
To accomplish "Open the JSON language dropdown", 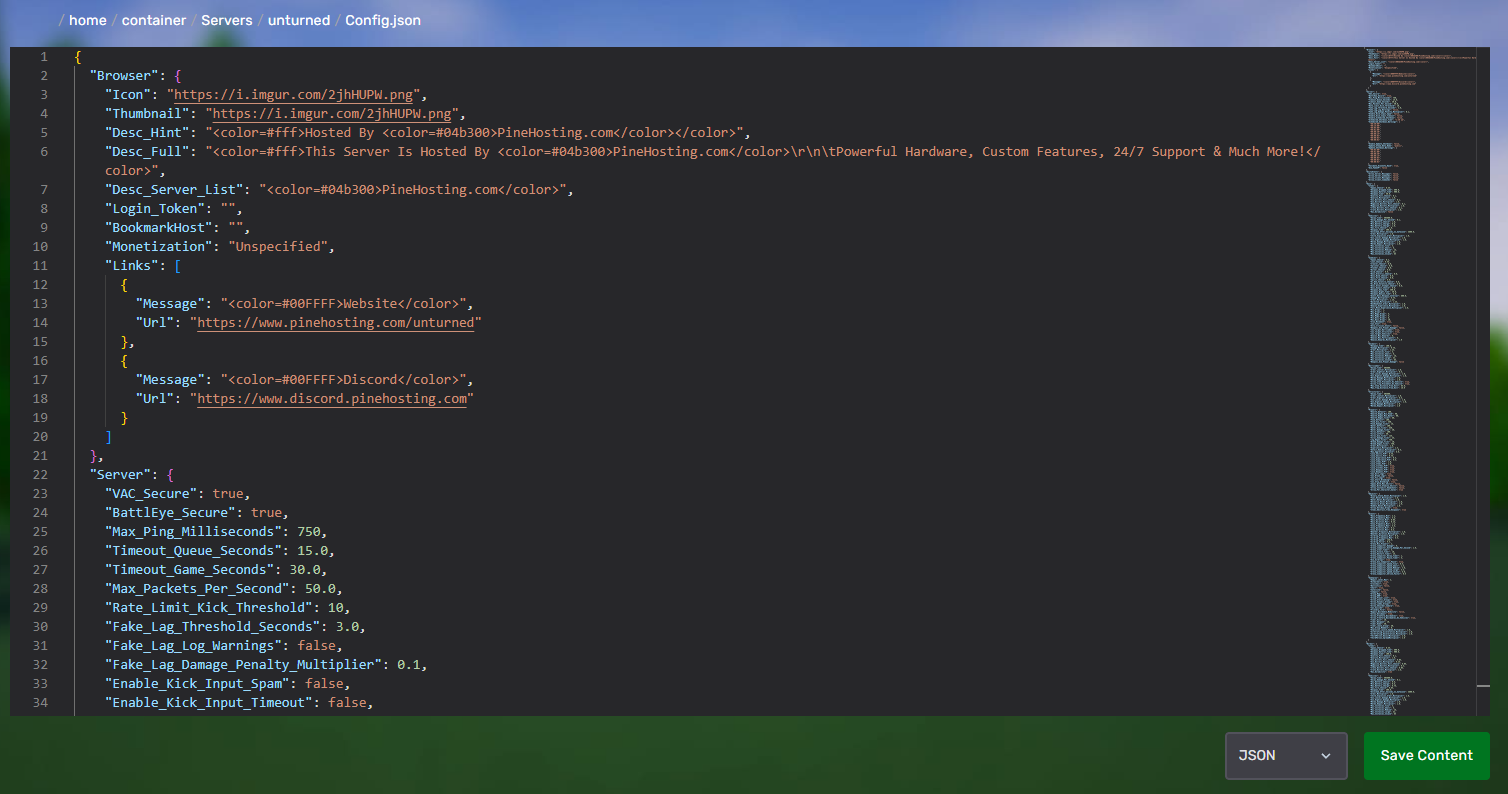I will pyautogui.click(x=1285, y=756).
